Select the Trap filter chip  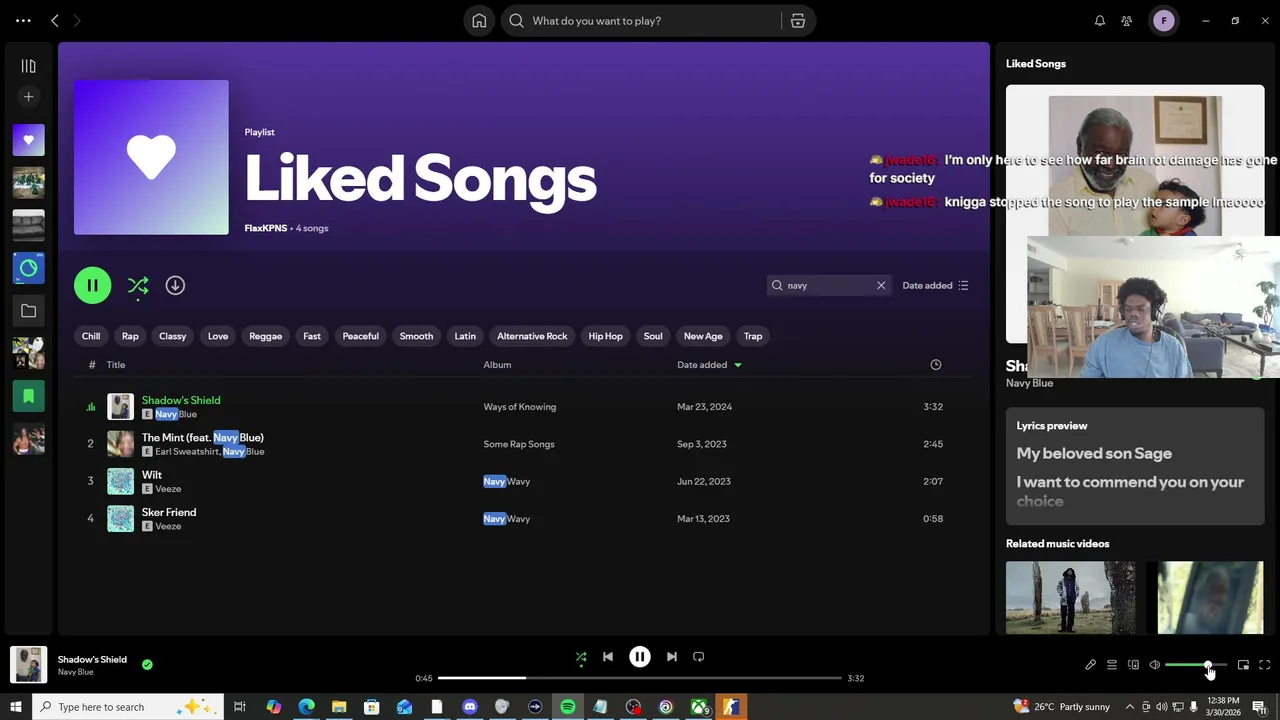coord(753,336)
